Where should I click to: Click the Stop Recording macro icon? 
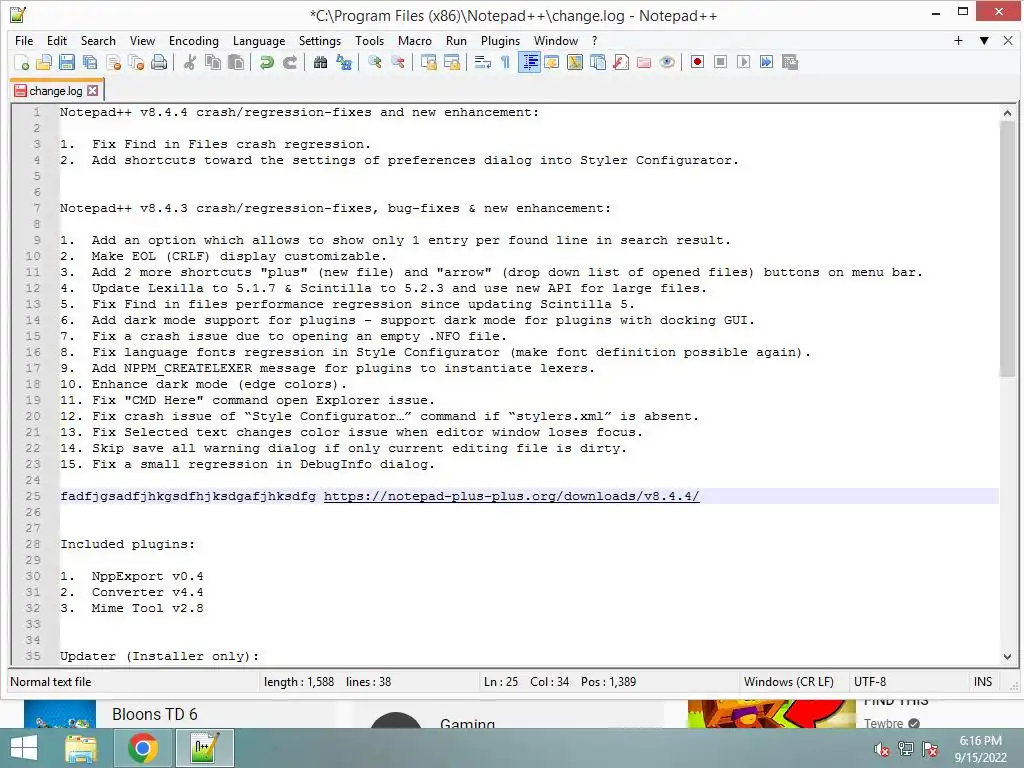(720, 62)
